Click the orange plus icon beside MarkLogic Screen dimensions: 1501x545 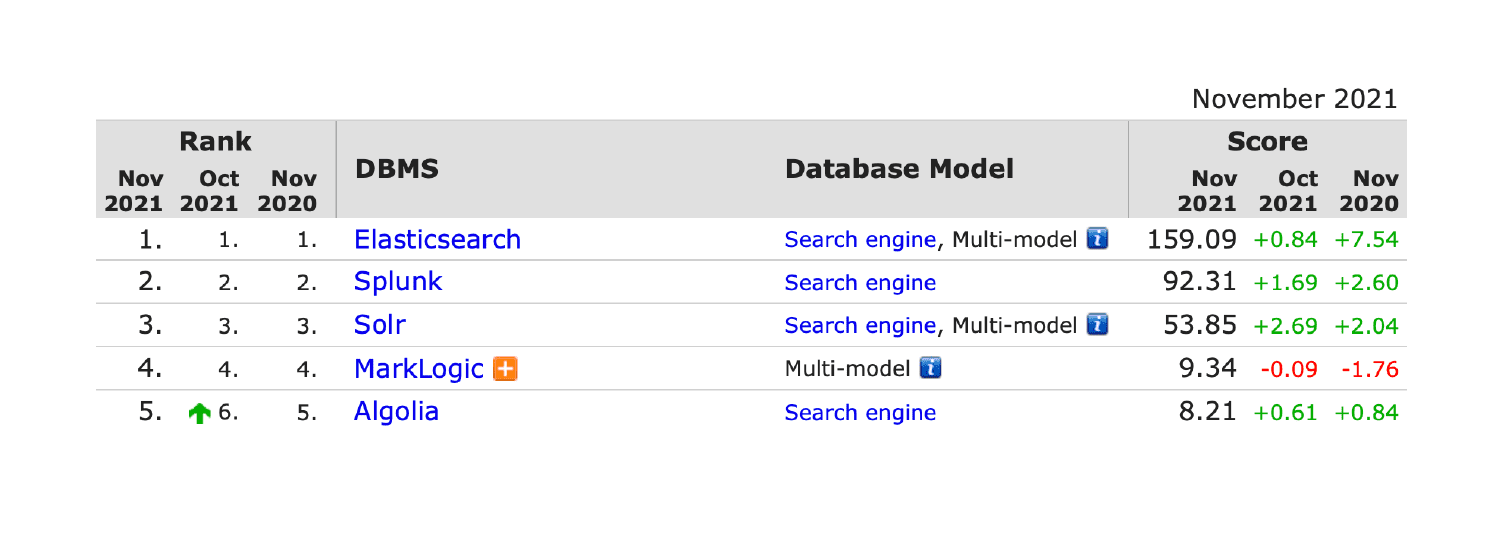point(506,369)
